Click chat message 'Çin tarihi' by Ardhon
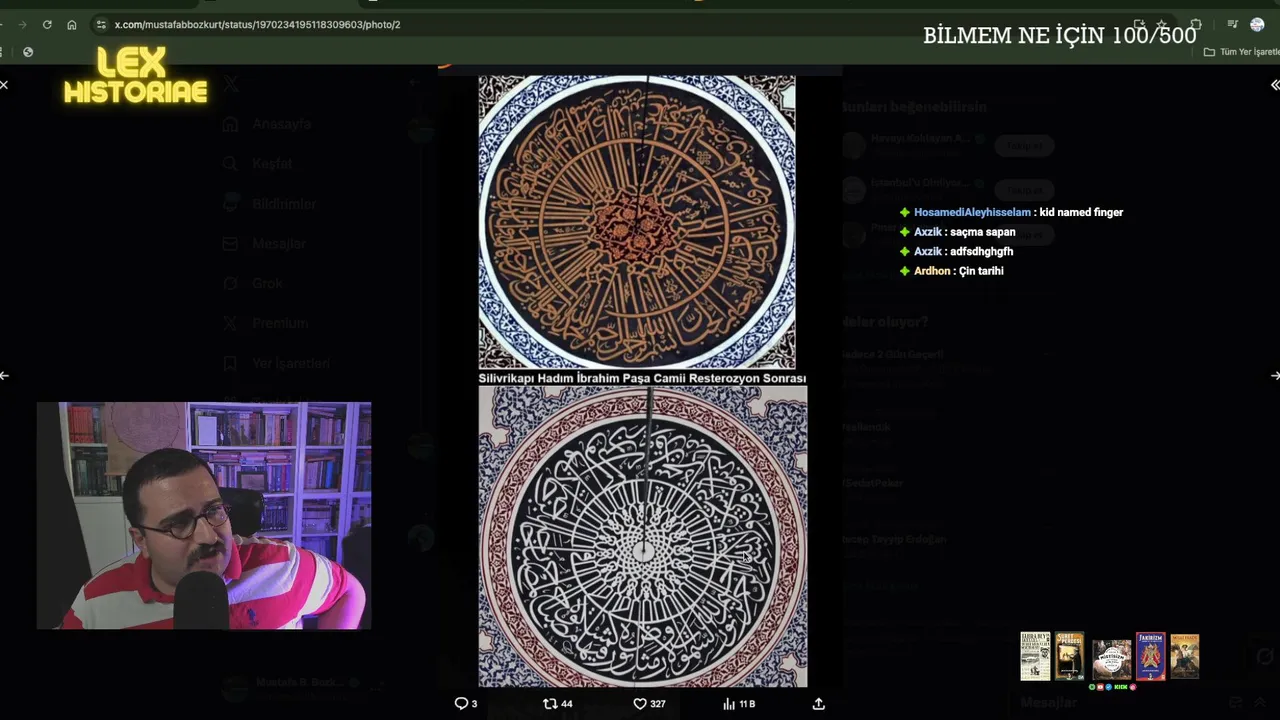The height and width of the screenshot is (720, 1280). pos(980,271)
